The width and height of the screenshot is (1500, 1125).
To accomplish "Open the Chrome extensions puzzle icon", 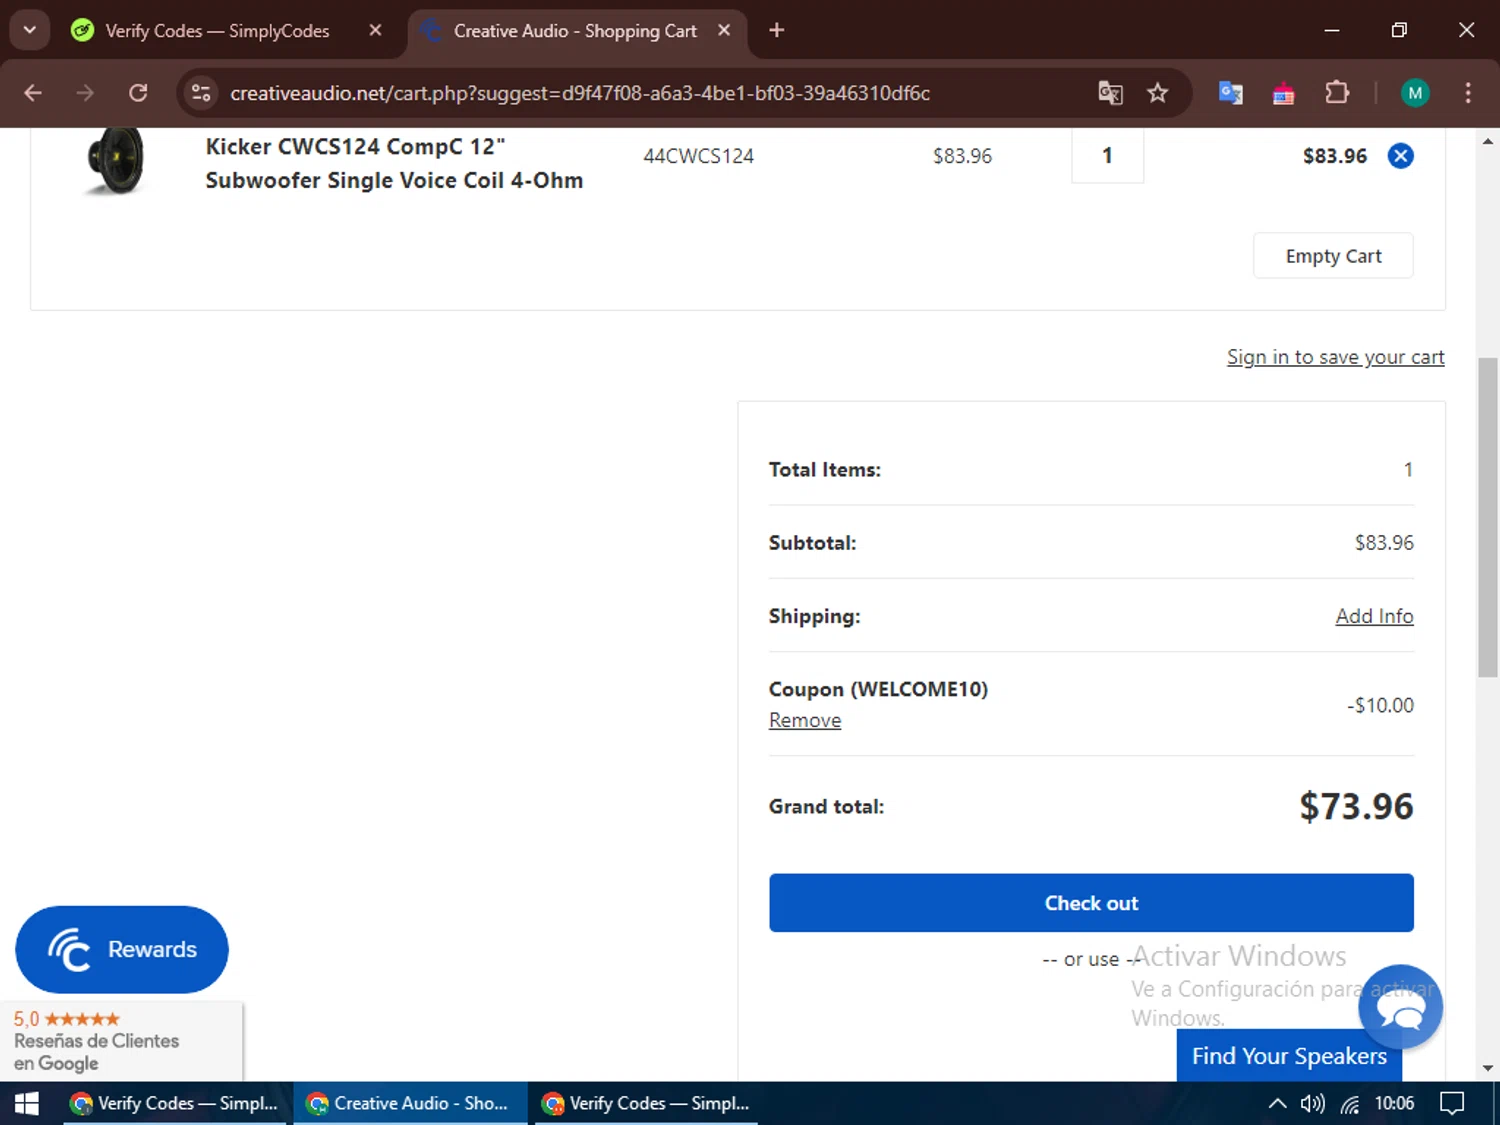I will pos(1337,93).
